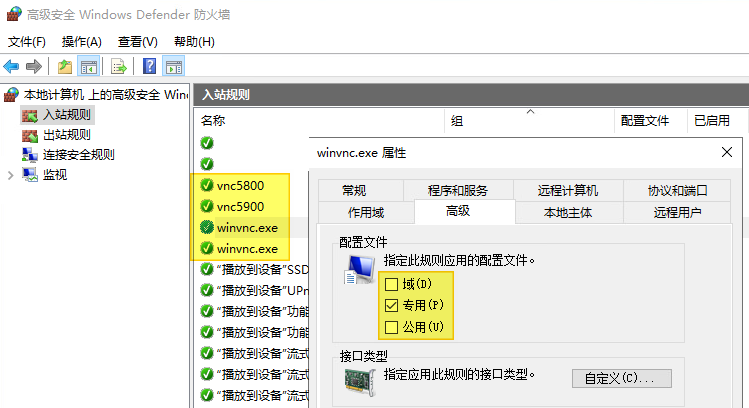Select 连接安全规则 in the tree
749x408 pixels.
78,155
